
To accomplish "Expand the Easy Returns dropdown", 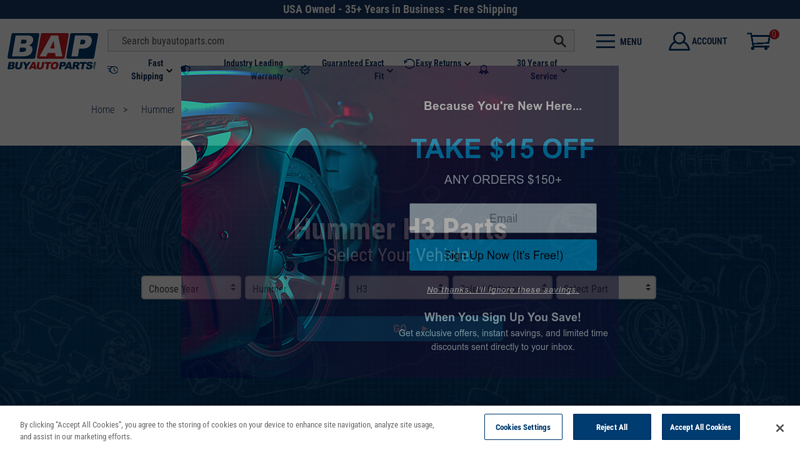I will [467, 64].
